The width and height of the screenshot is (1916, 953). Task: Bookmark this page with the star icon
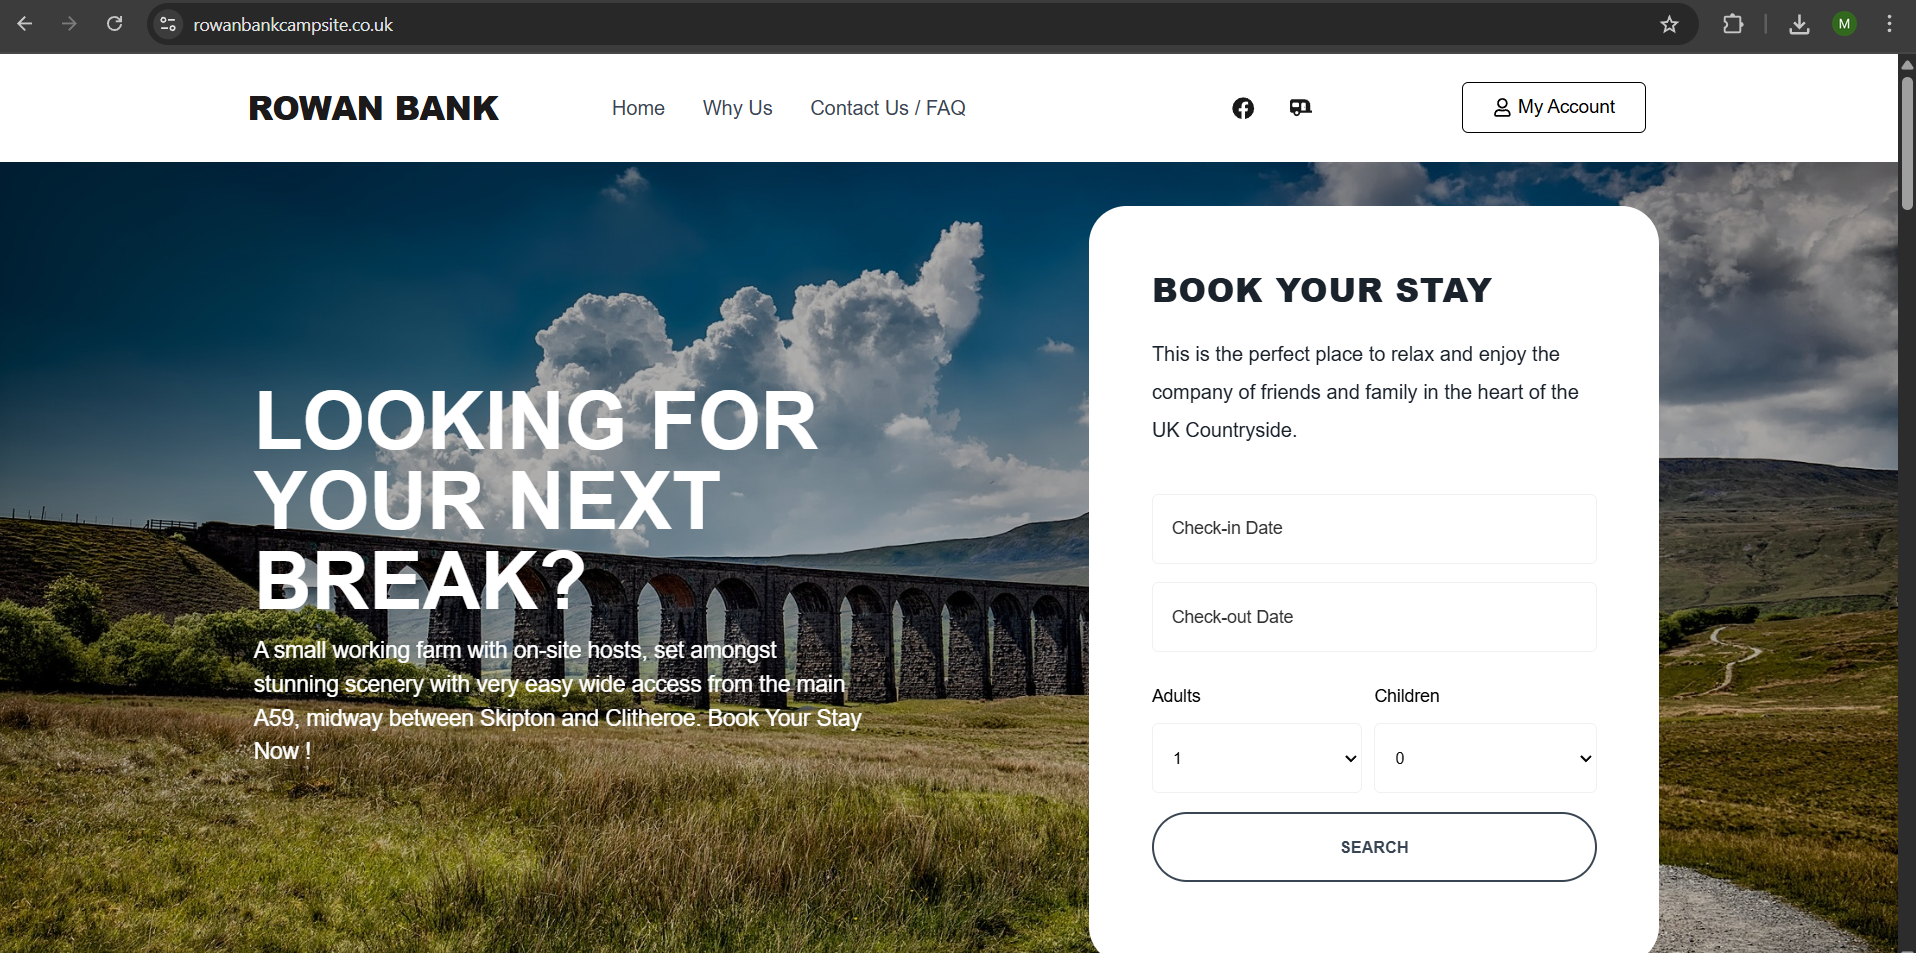coord(1669,24)
